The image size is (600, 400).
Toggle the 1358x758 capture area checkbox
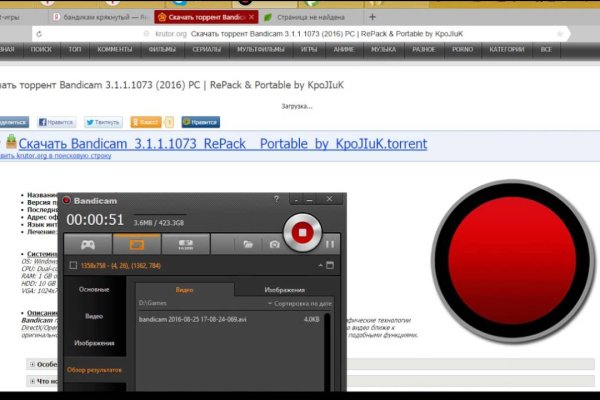click(x=73, y=265)
